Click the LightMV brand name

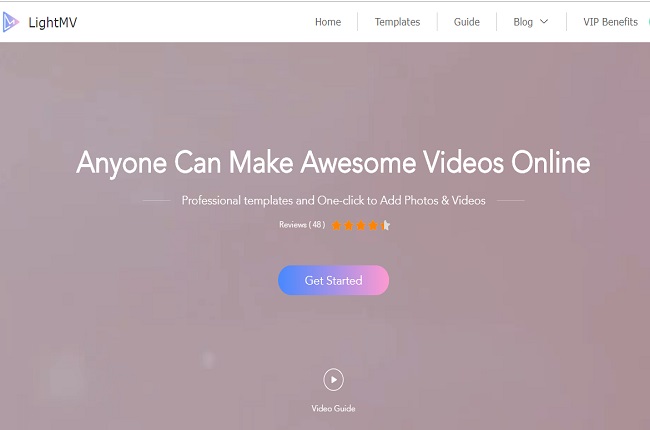click(53, 22)
